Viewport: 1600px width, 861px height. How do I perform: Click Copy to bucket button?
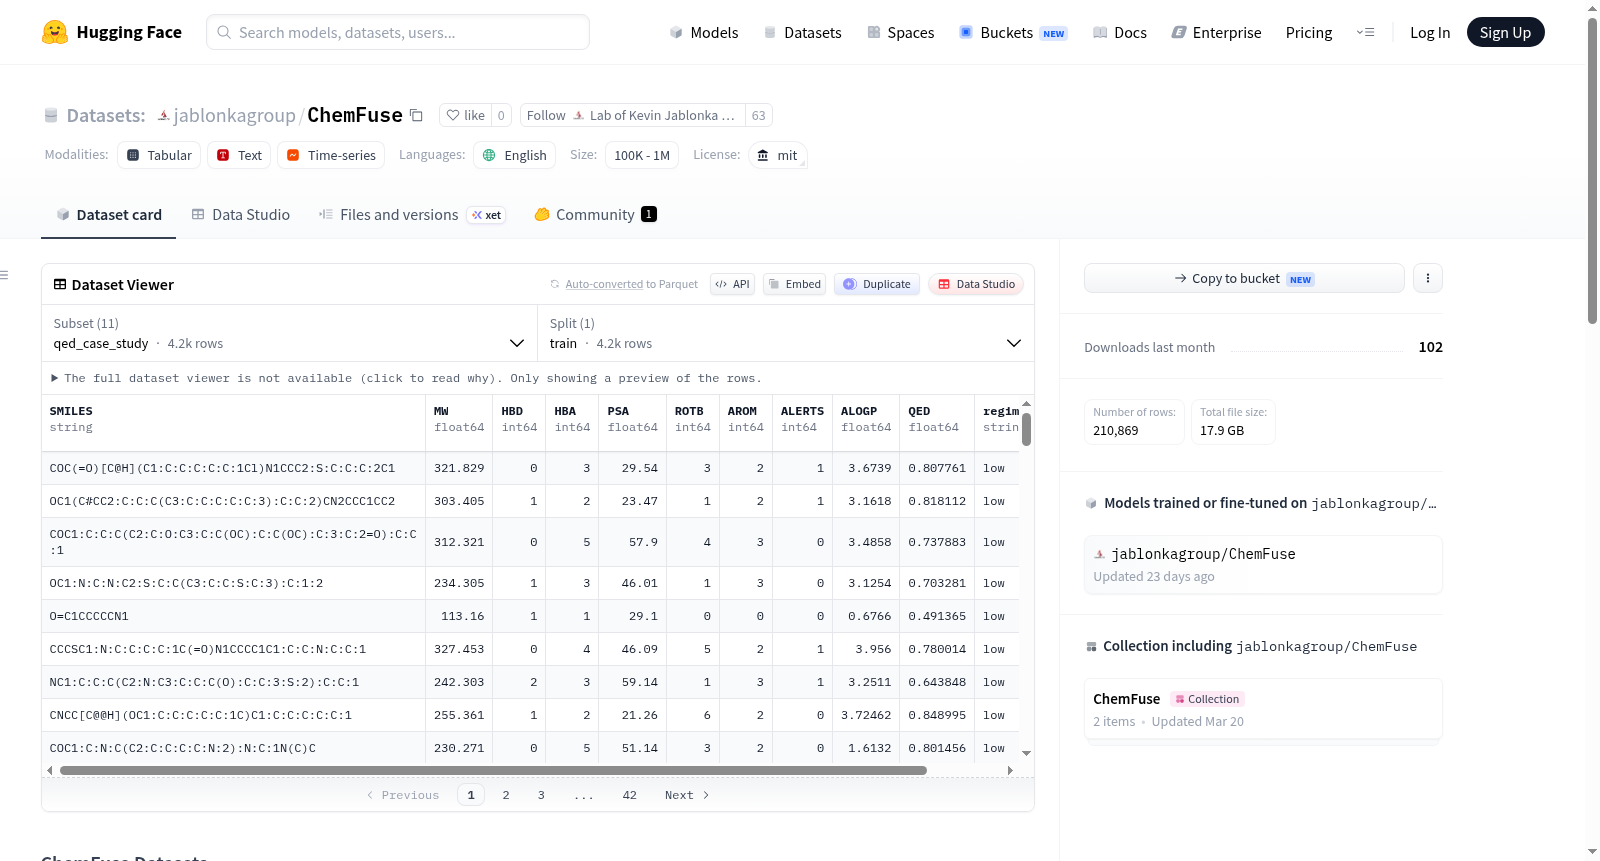pyautogui.click(x=1244, y=278)
